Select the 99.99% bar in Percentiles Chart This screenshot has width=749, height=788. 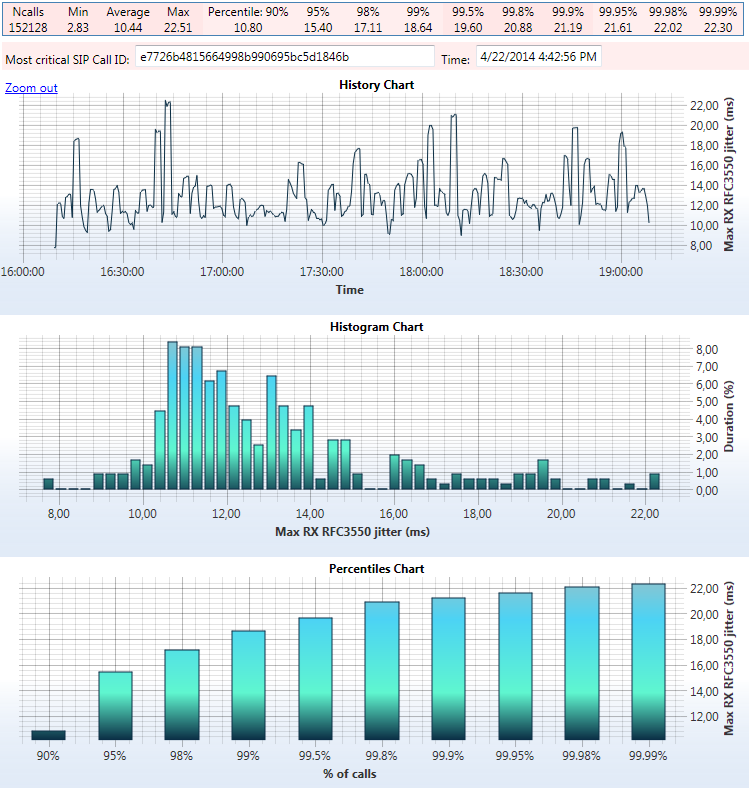point(648,661)
